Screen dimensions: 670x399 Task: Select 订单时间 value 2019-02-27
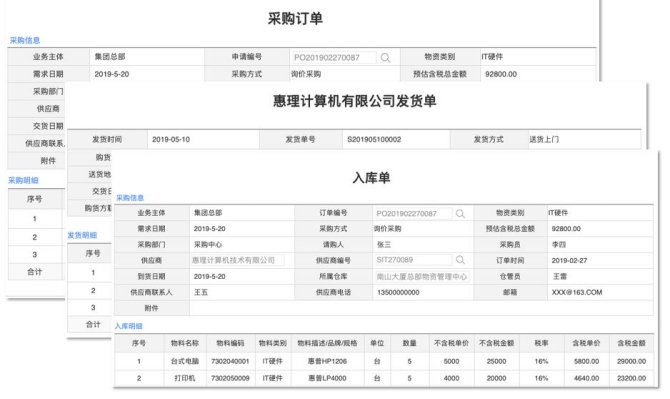pyautogui.click(x=569, y=261)
